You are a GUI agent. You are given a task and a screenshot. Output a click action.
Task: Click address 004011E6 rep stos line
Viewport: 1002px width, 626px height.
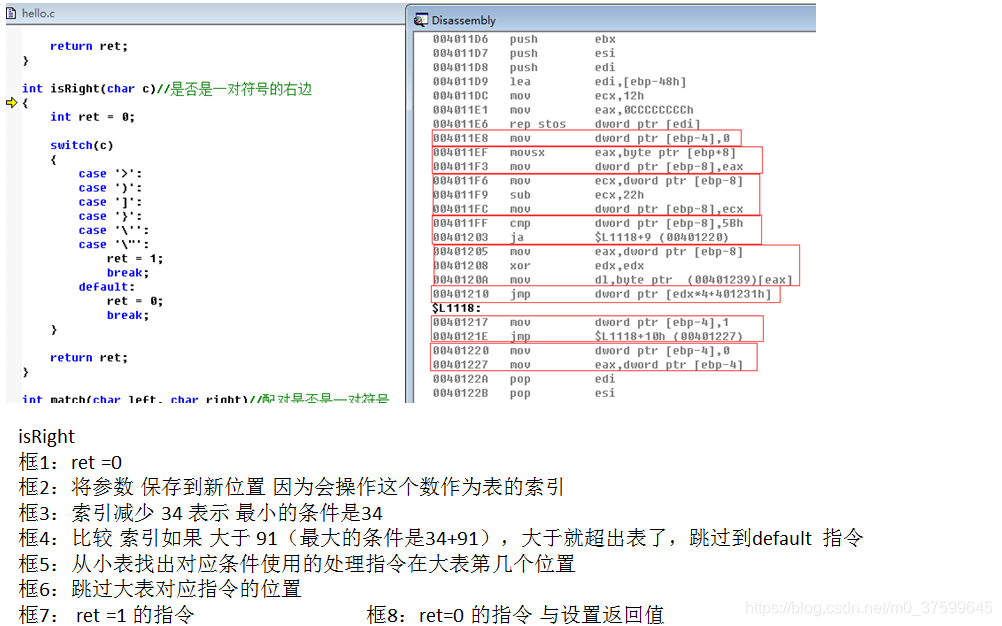pyautogui.click(x=566, y=124)
